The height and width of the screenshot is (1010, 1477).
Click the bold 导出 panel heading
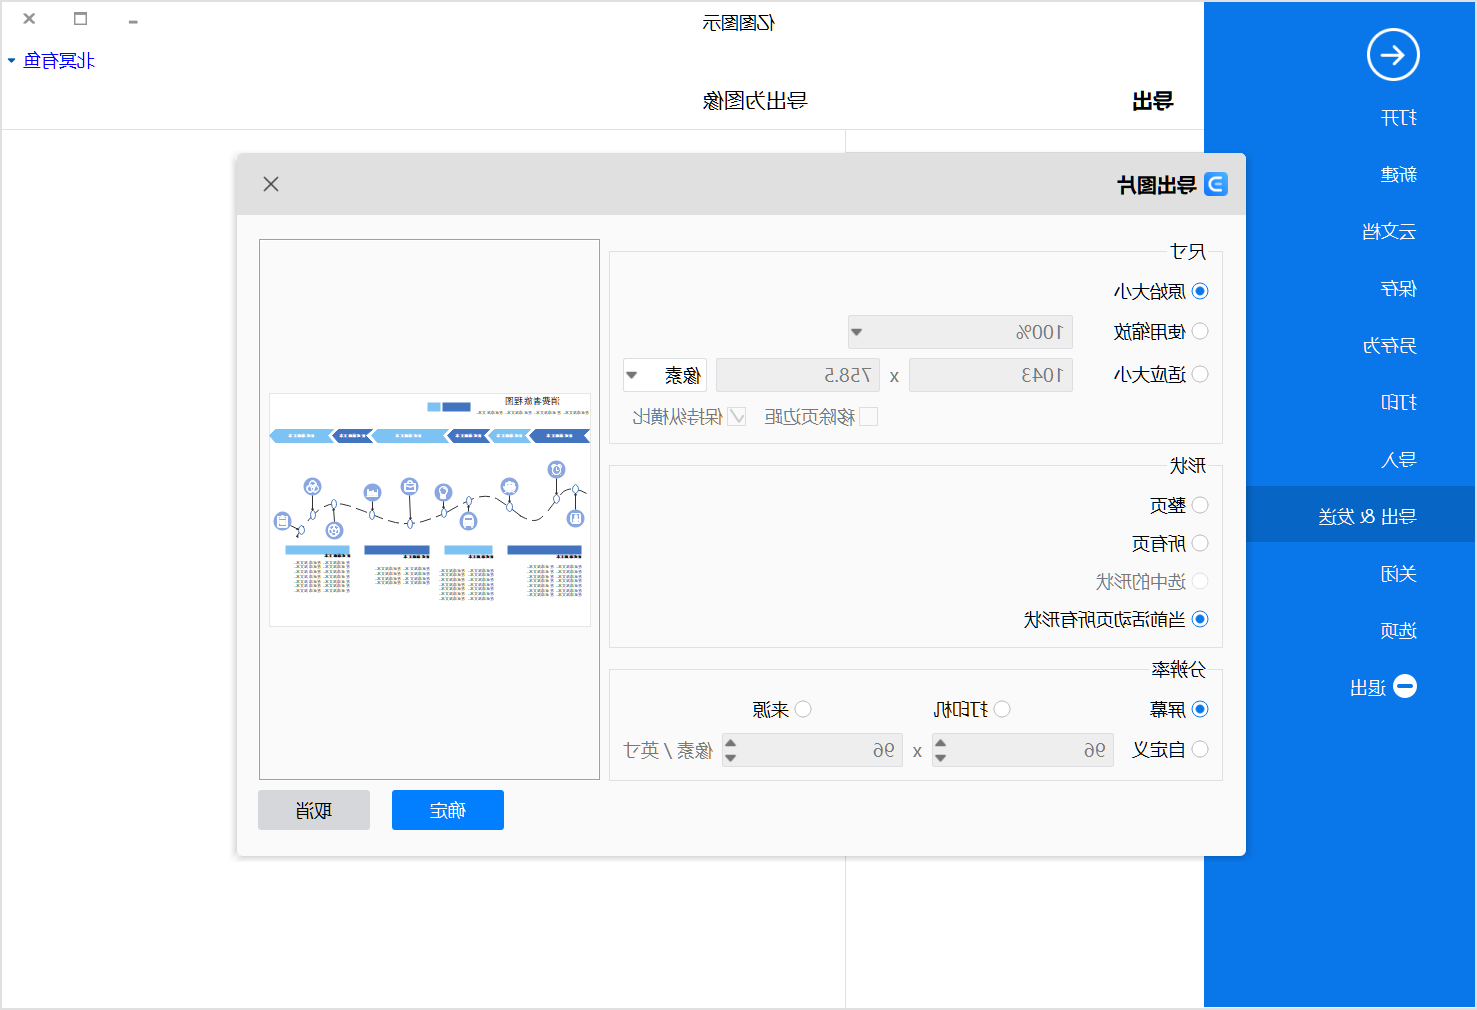(x=1152, y=101)
